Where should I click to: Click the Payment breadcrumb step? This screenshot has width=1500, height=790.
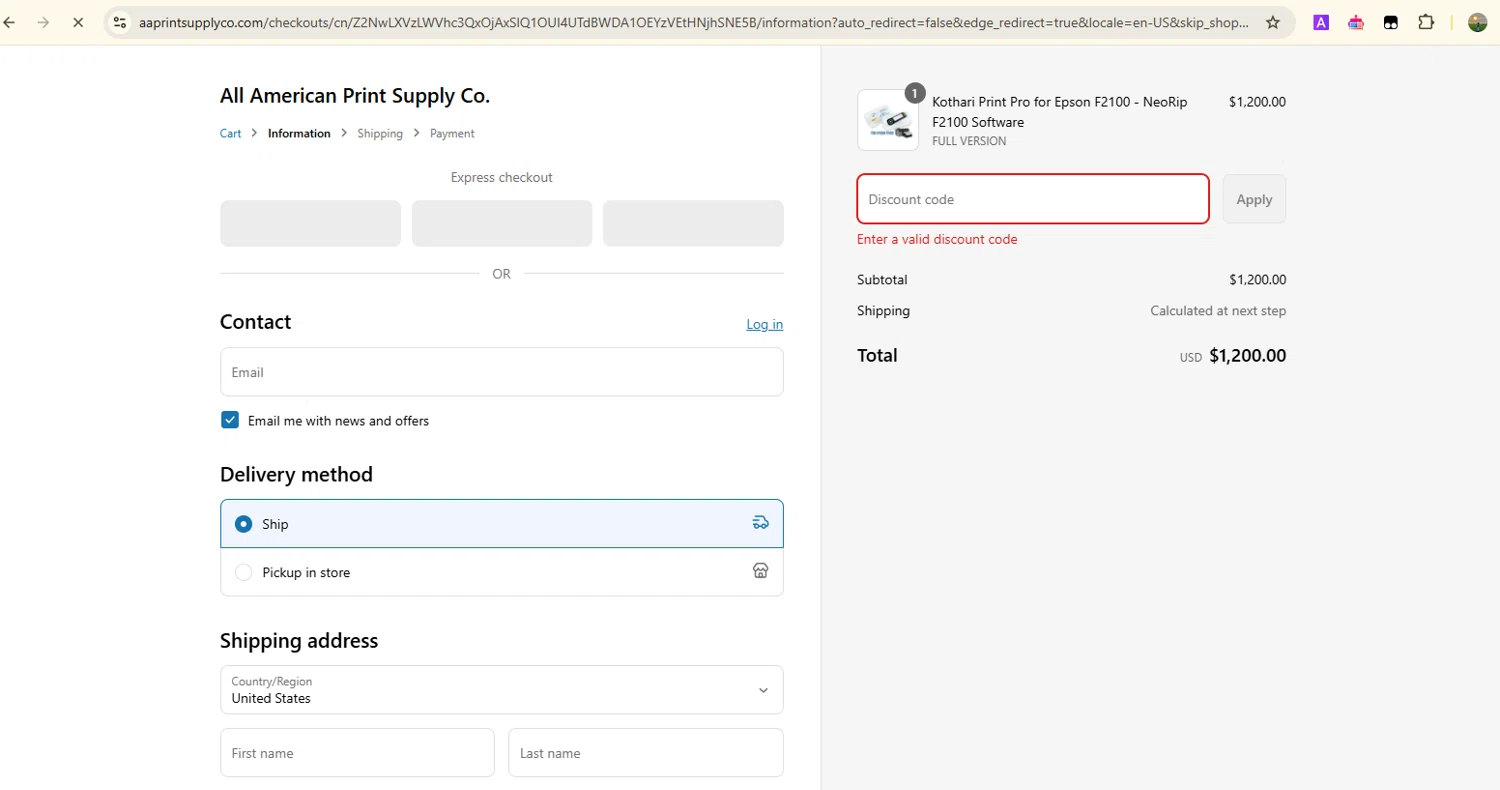click(452, 133)
